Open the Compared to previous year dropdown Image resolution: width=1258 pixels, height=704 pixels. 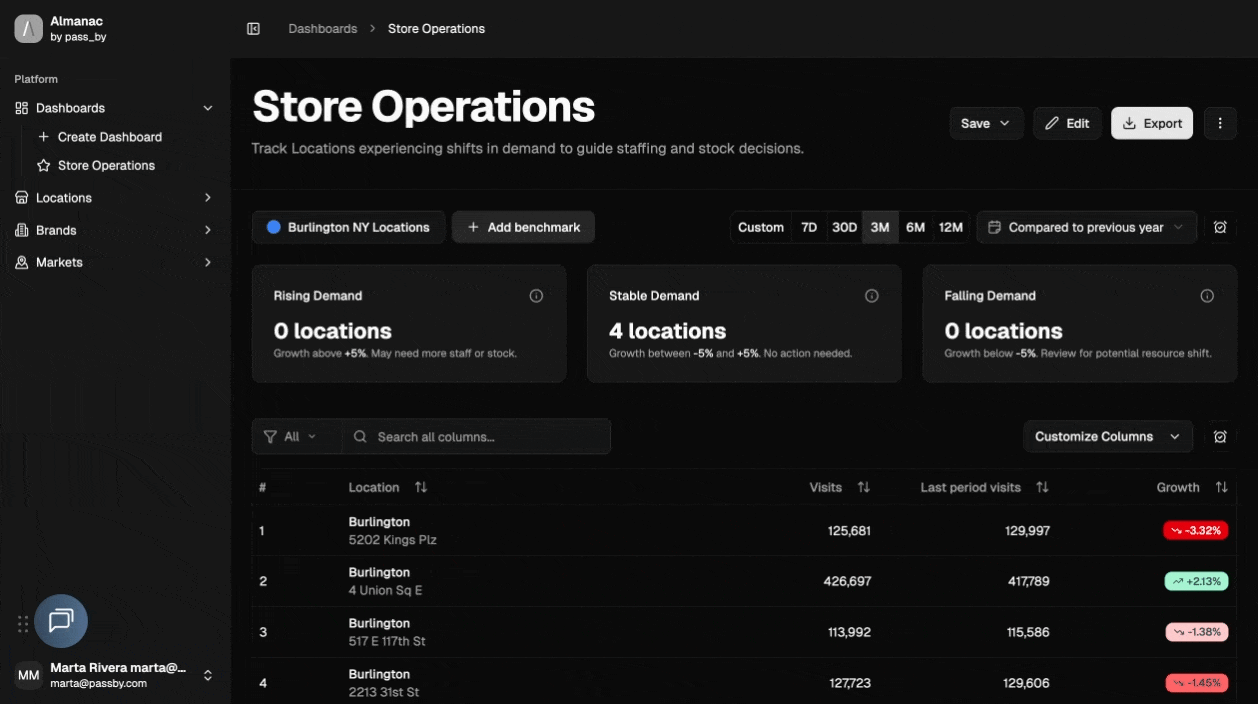point(1086,227)
